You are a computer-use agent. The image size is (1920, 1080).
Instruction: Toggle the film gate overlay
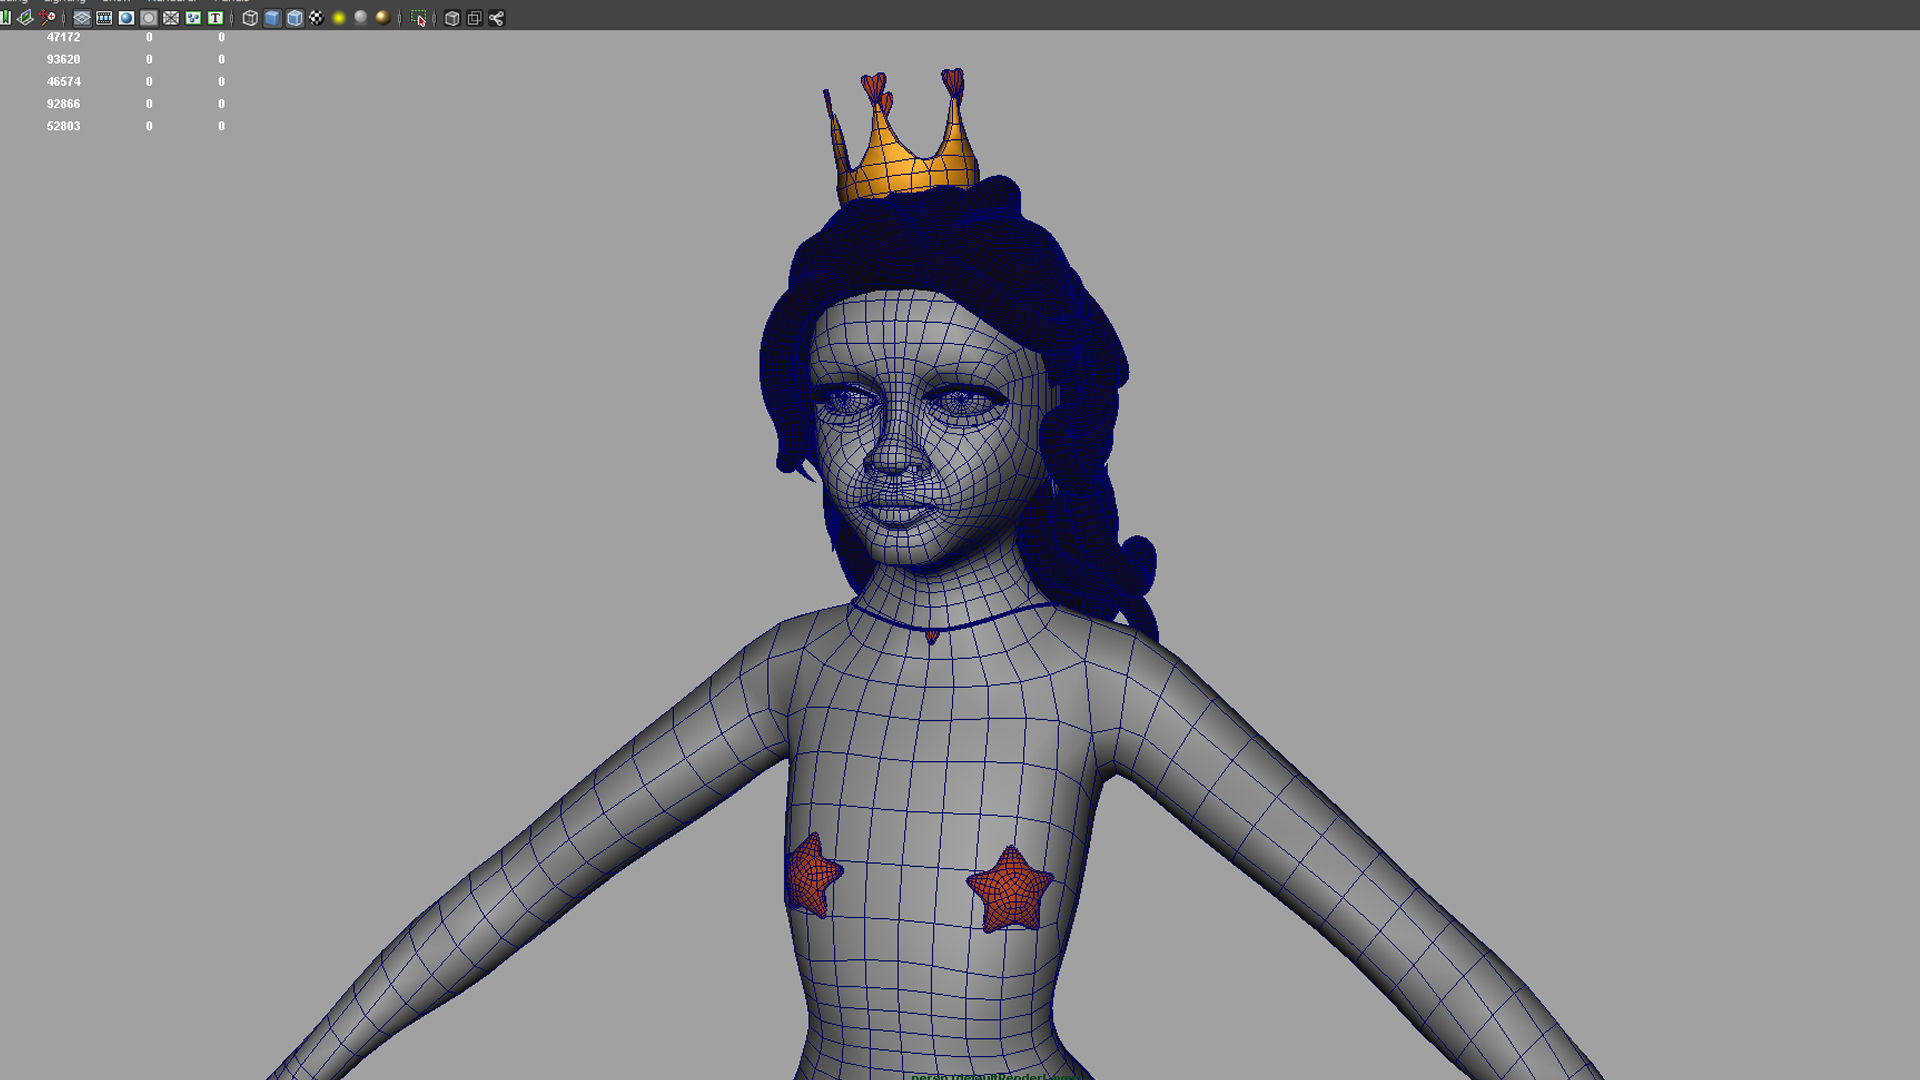point(104,18)
